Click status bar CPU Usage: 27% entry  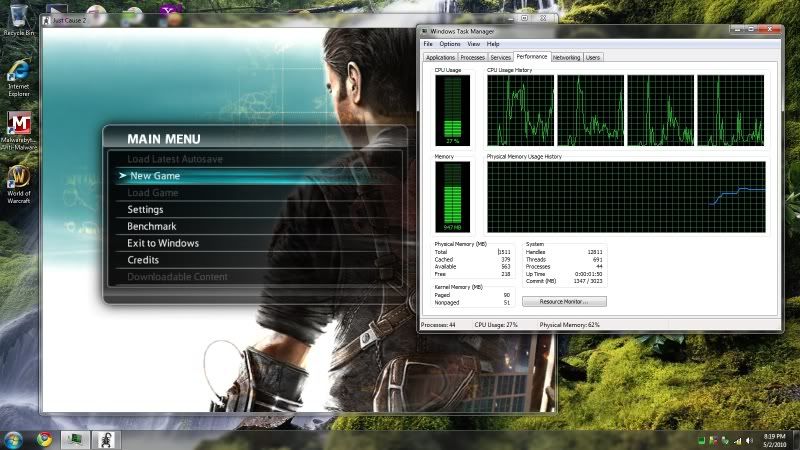496,324
